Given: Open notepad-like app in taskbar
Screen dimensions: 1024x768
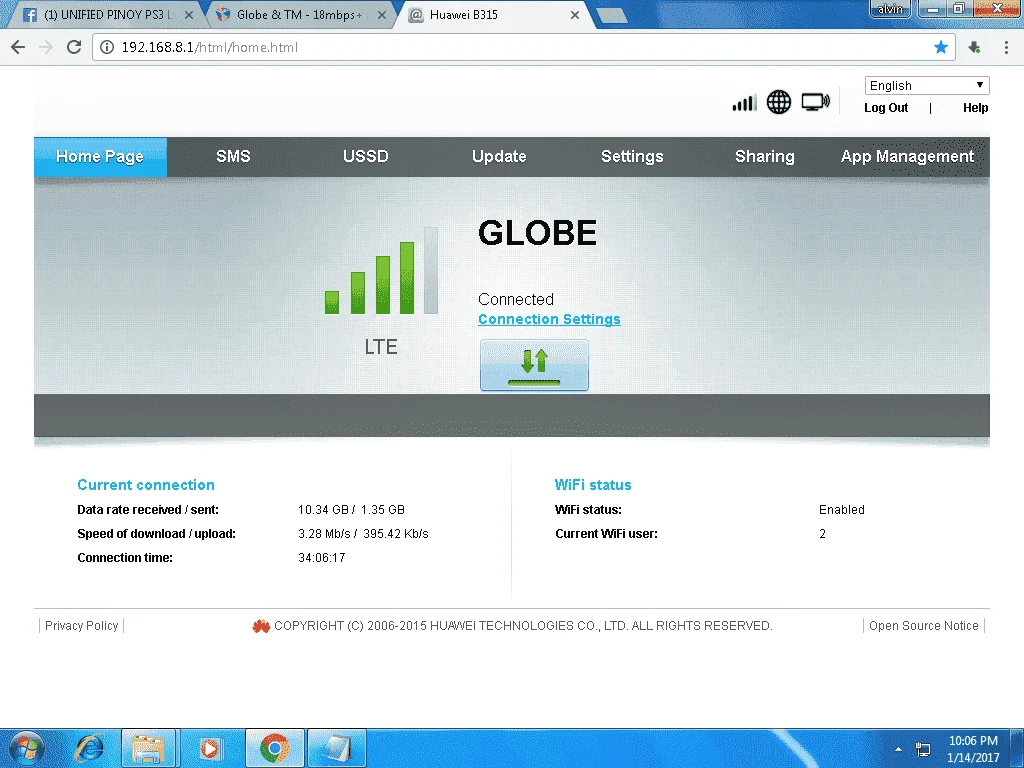Looking at the screenshot, I should click(336, 748).
